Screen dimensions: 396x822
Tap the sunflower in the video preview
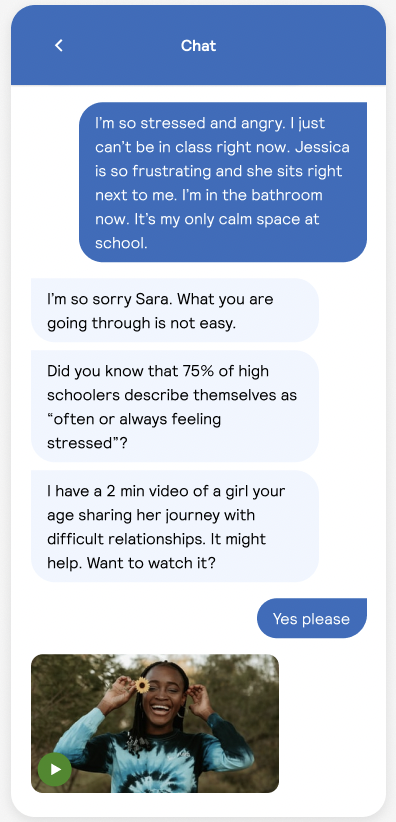point(142,684)
